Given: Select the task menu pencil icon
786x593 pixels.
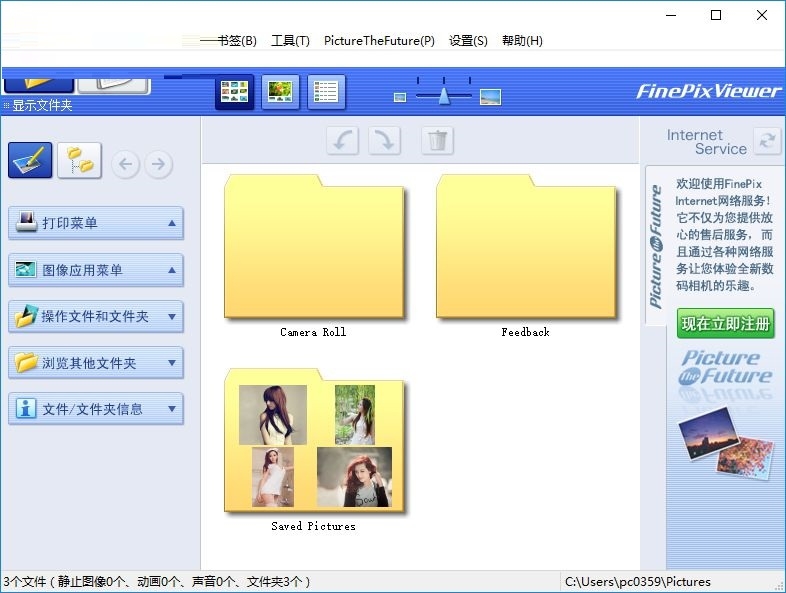Looking at the screenshot, I should click(30, 161).
